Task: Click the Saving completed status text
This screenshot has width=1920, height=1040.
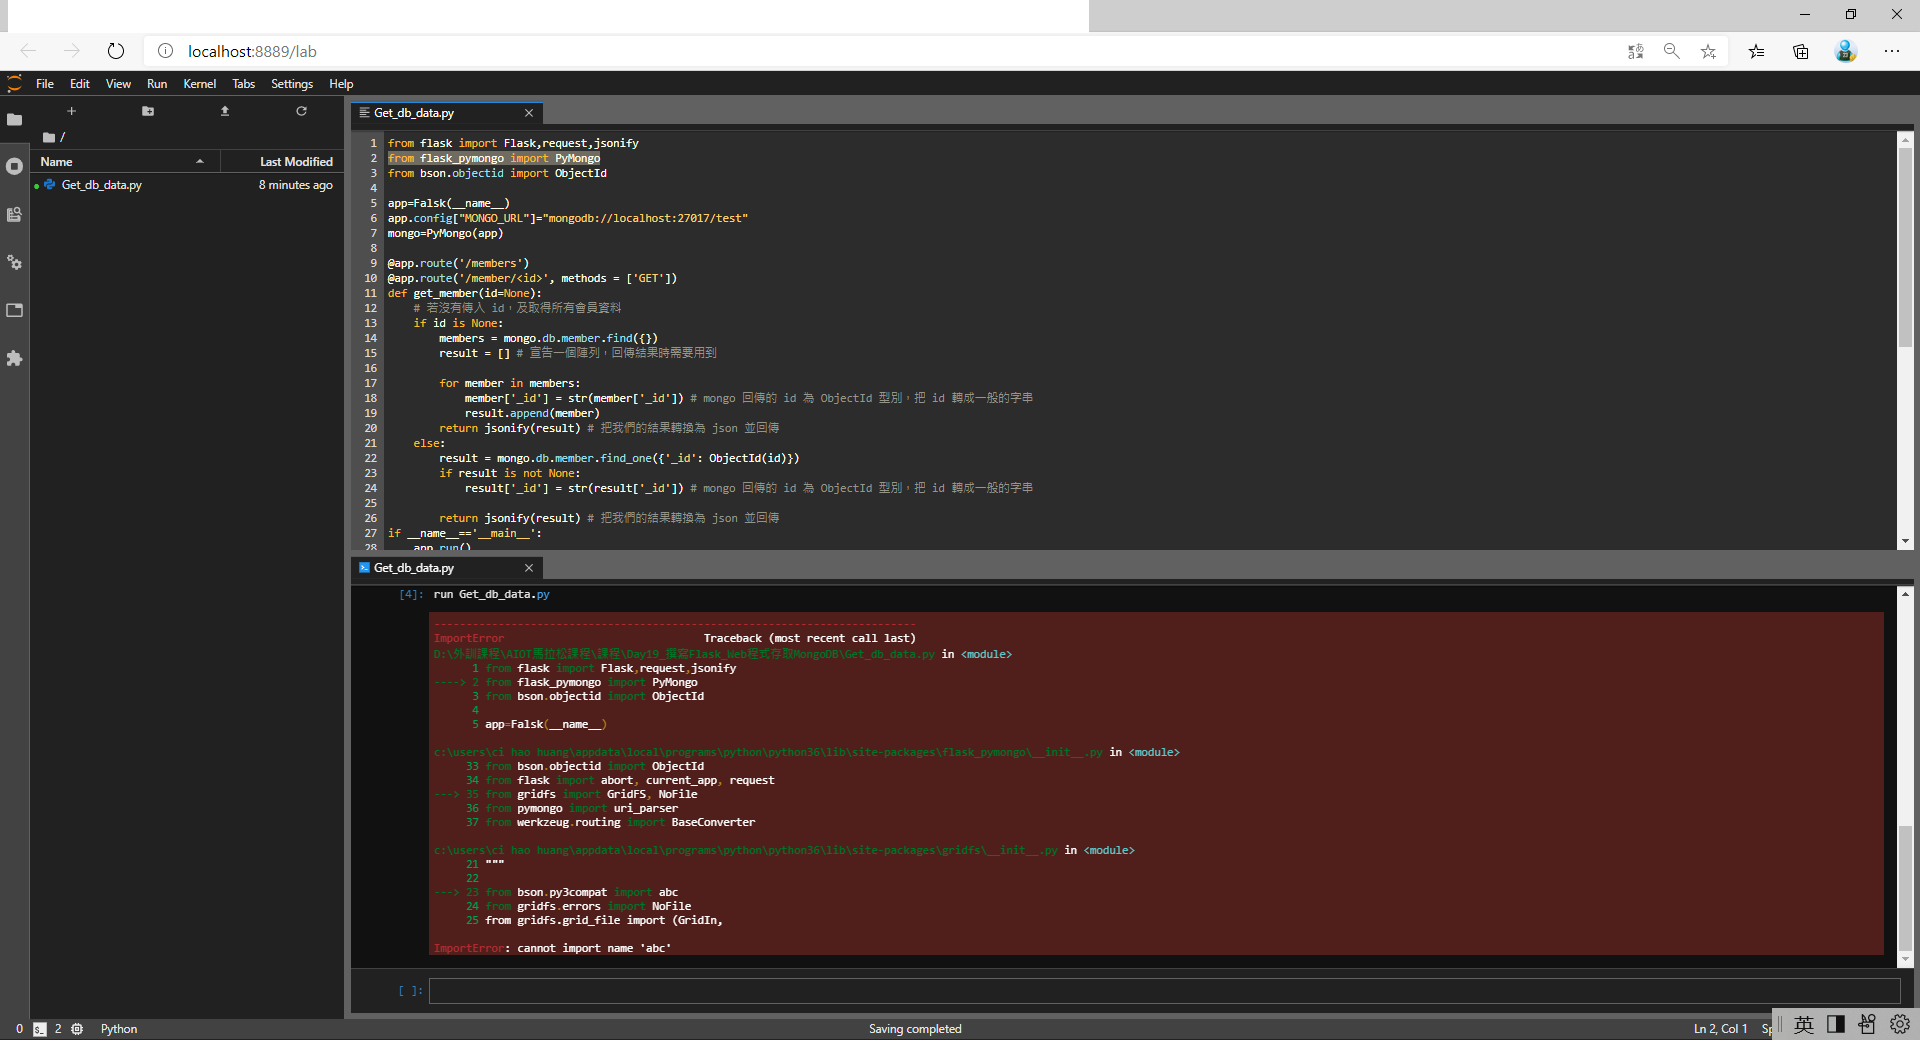Action: (915, 1029)
